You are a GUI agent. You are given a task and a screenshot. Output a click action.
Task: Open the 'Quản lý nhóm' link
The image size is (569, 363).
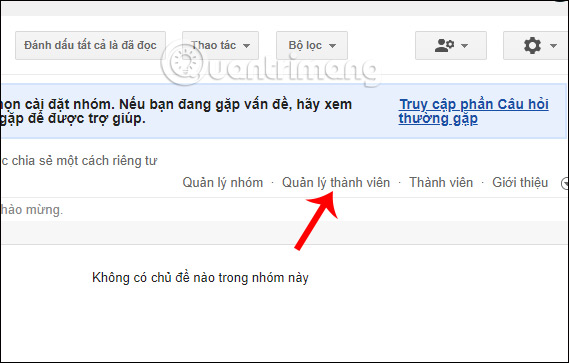tap(222, 183)
